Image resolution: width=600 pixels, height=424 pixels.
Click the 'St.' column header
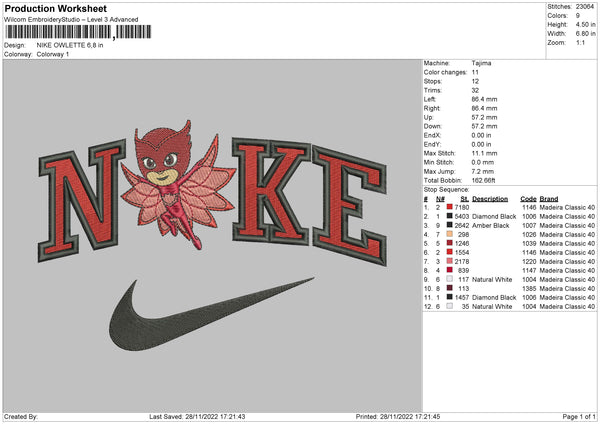[465, 199]
